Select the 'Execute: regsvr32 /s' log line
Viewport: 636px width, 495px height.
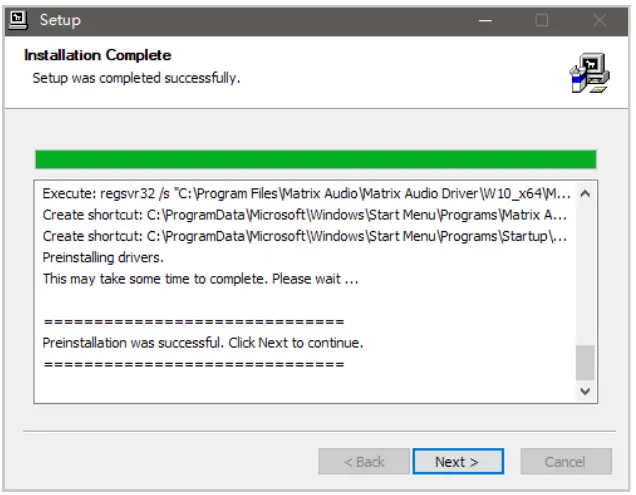coord(307,194)
